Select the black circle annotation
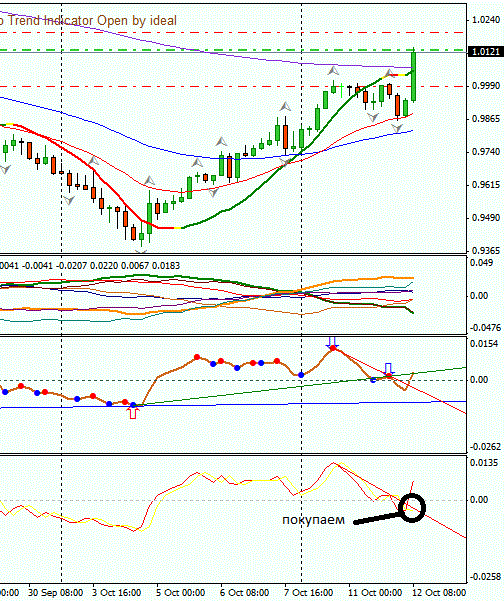The image size is (504, 601). pos(412,507)
